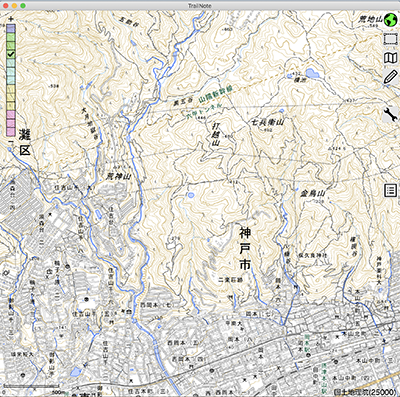Open the wrench settings tool
Screen dimensions: 400x397
pyautogui.click(x=390, y=114)
